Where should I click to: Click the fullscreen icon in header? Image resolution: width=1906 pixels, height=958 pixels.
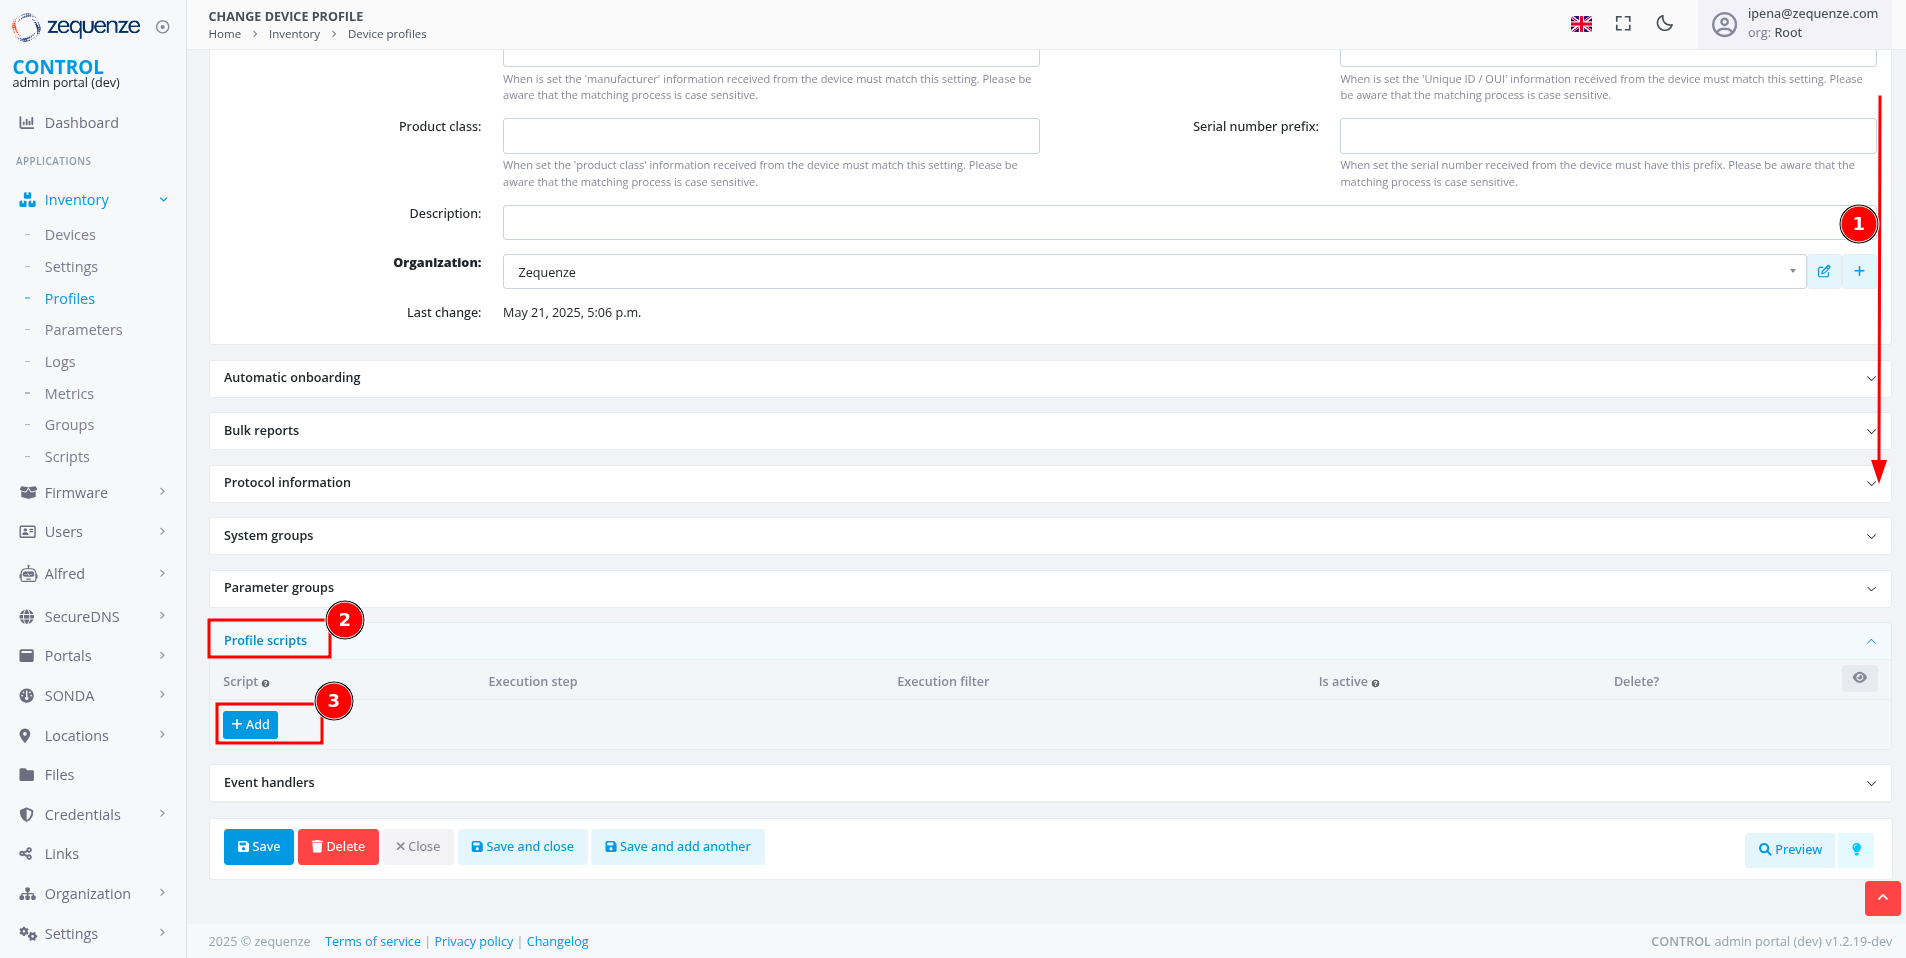pyautogui.click(x=1623, y=24)
